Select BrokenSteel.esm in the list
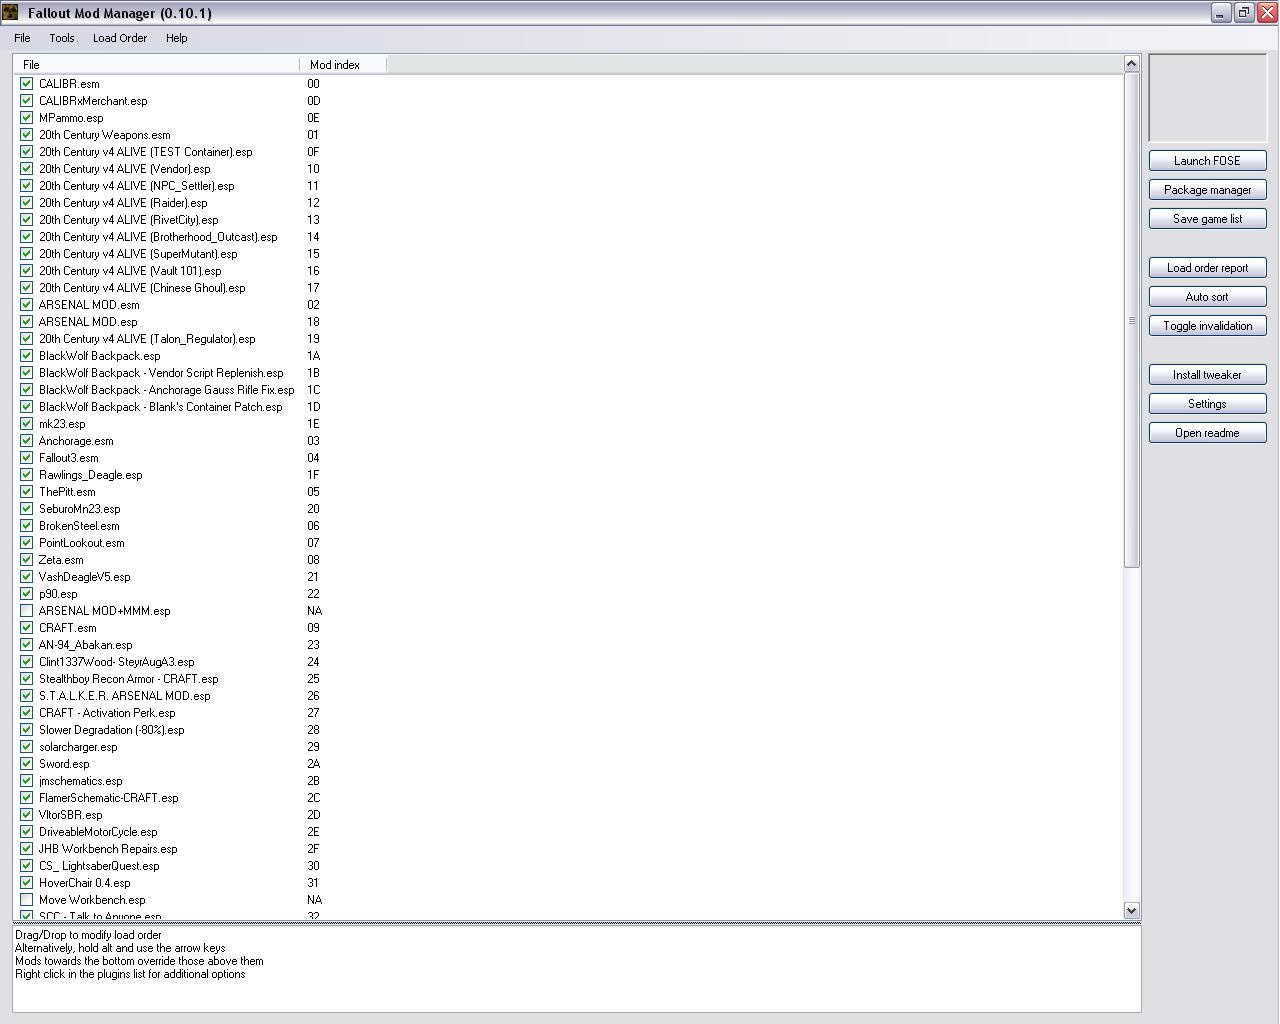 [79, 526]
